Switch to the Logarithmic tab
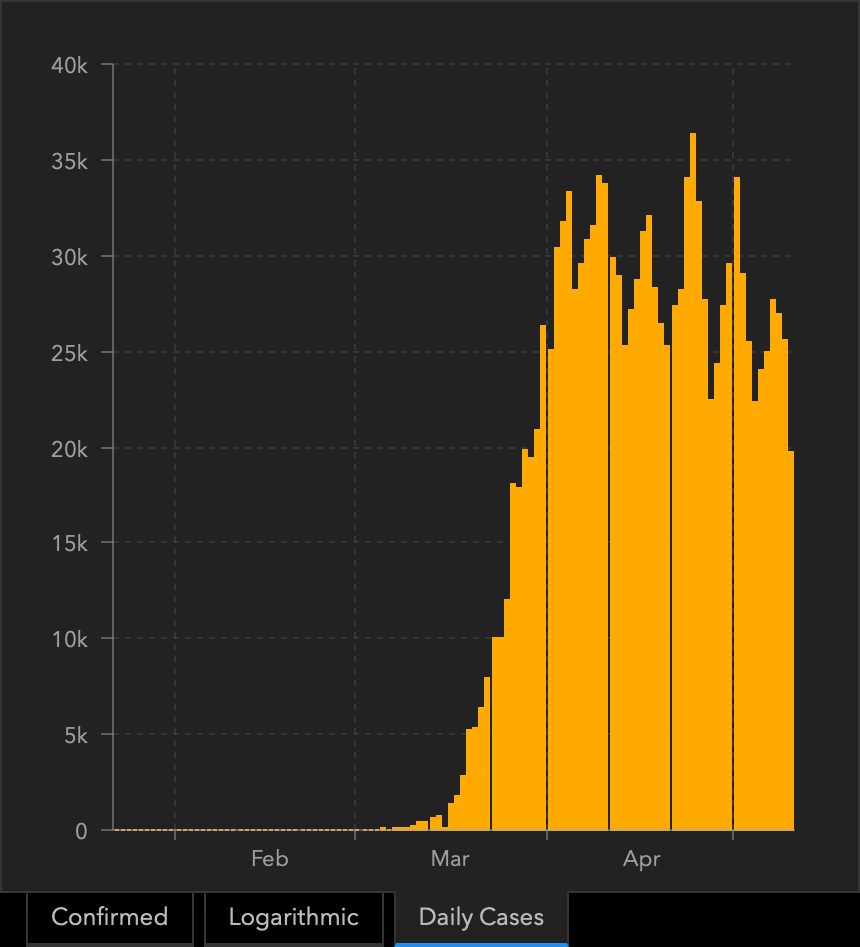Image resolution: width=860 pixels, height=947 pixels. click(294, 917)
